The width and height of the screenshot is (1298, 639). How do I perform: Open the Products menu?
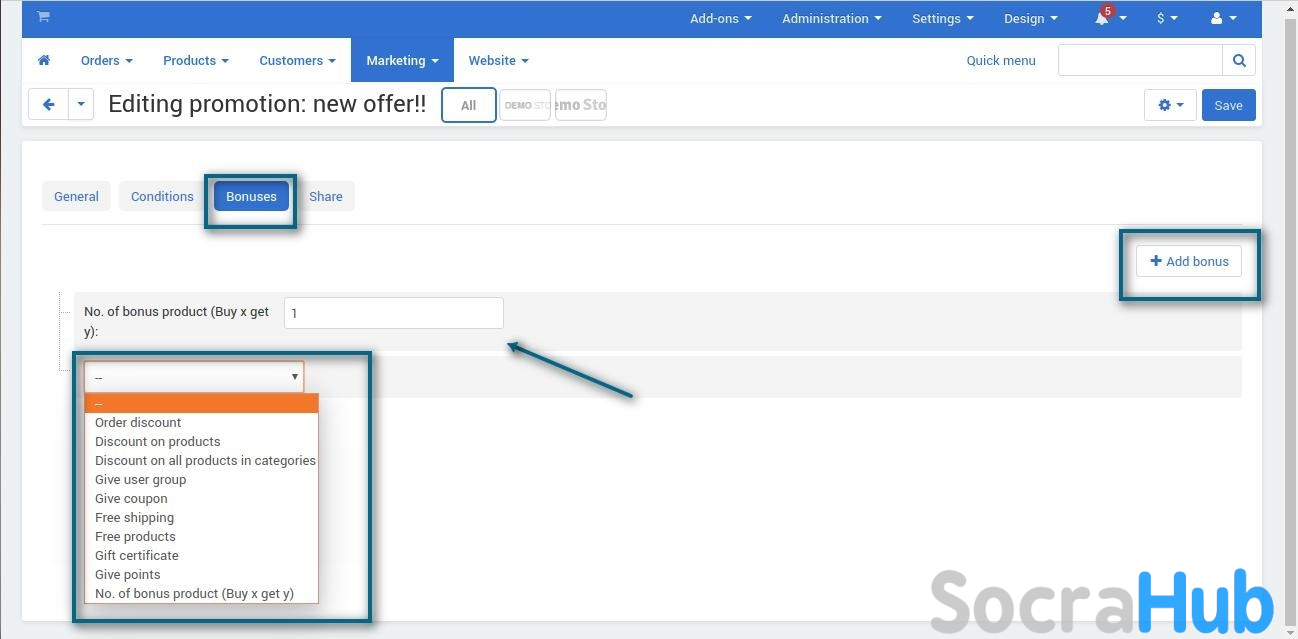click(195, 60)
